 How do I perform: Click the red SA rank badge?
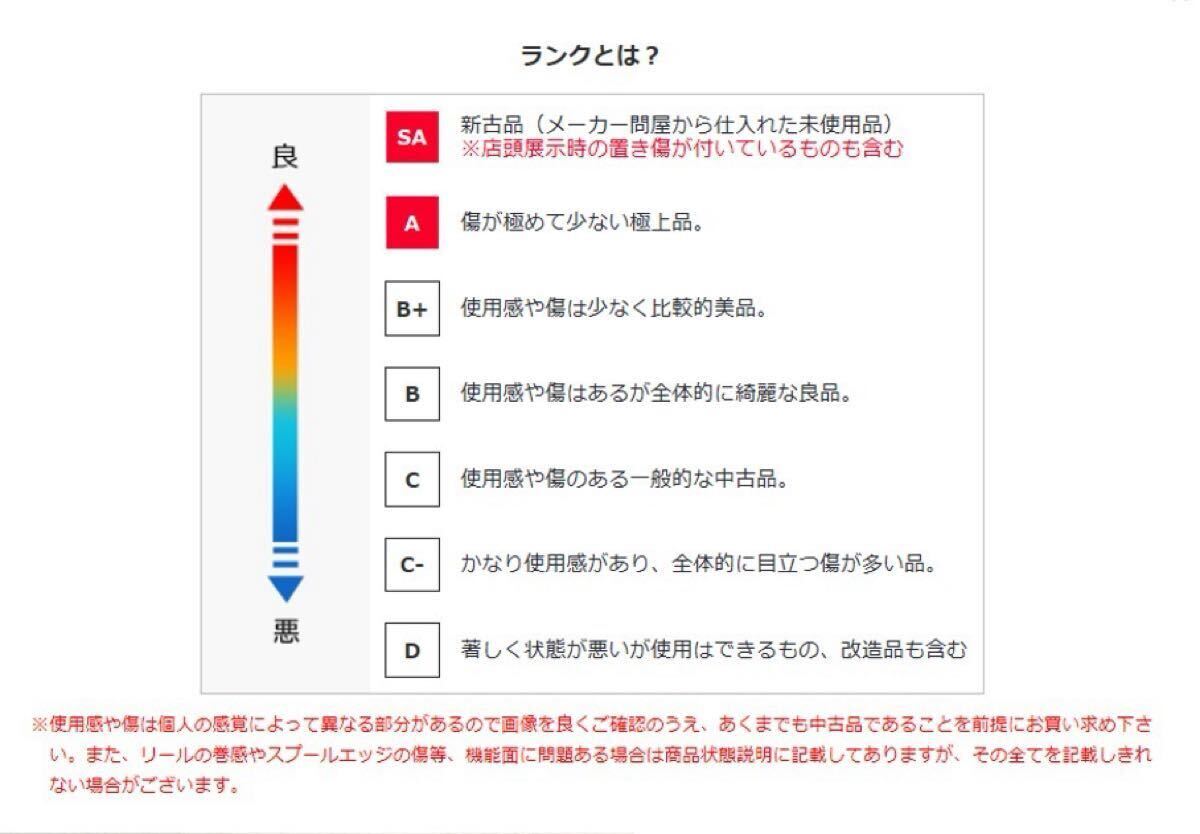(412, 138)
